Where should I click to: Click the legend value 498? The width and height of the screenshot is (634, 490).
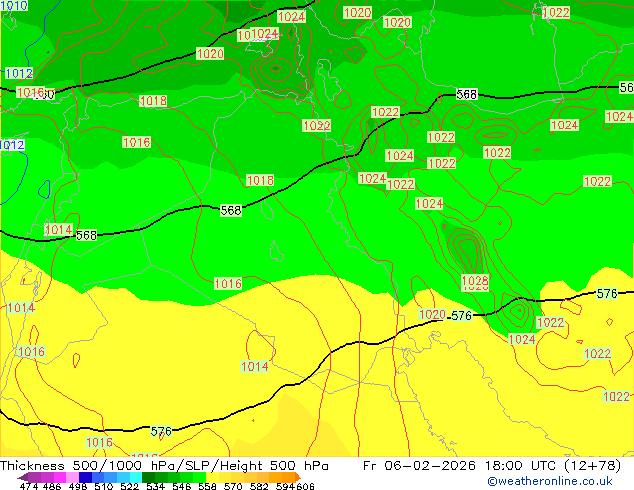[x=78, y=486]
